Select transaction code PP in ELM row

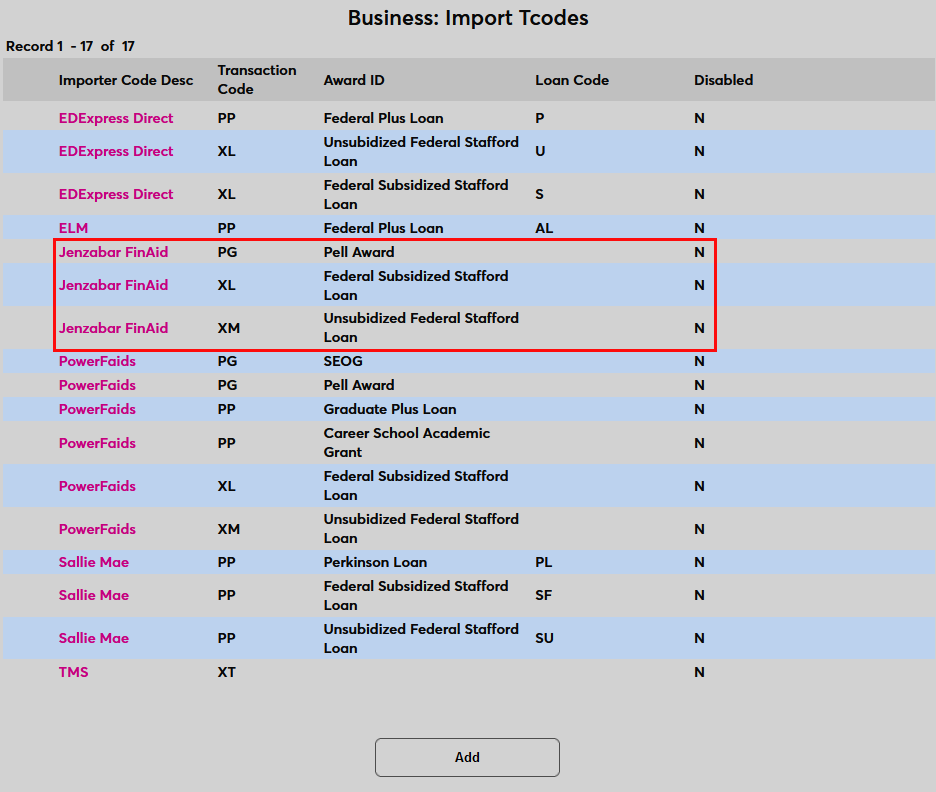[226, 228]
